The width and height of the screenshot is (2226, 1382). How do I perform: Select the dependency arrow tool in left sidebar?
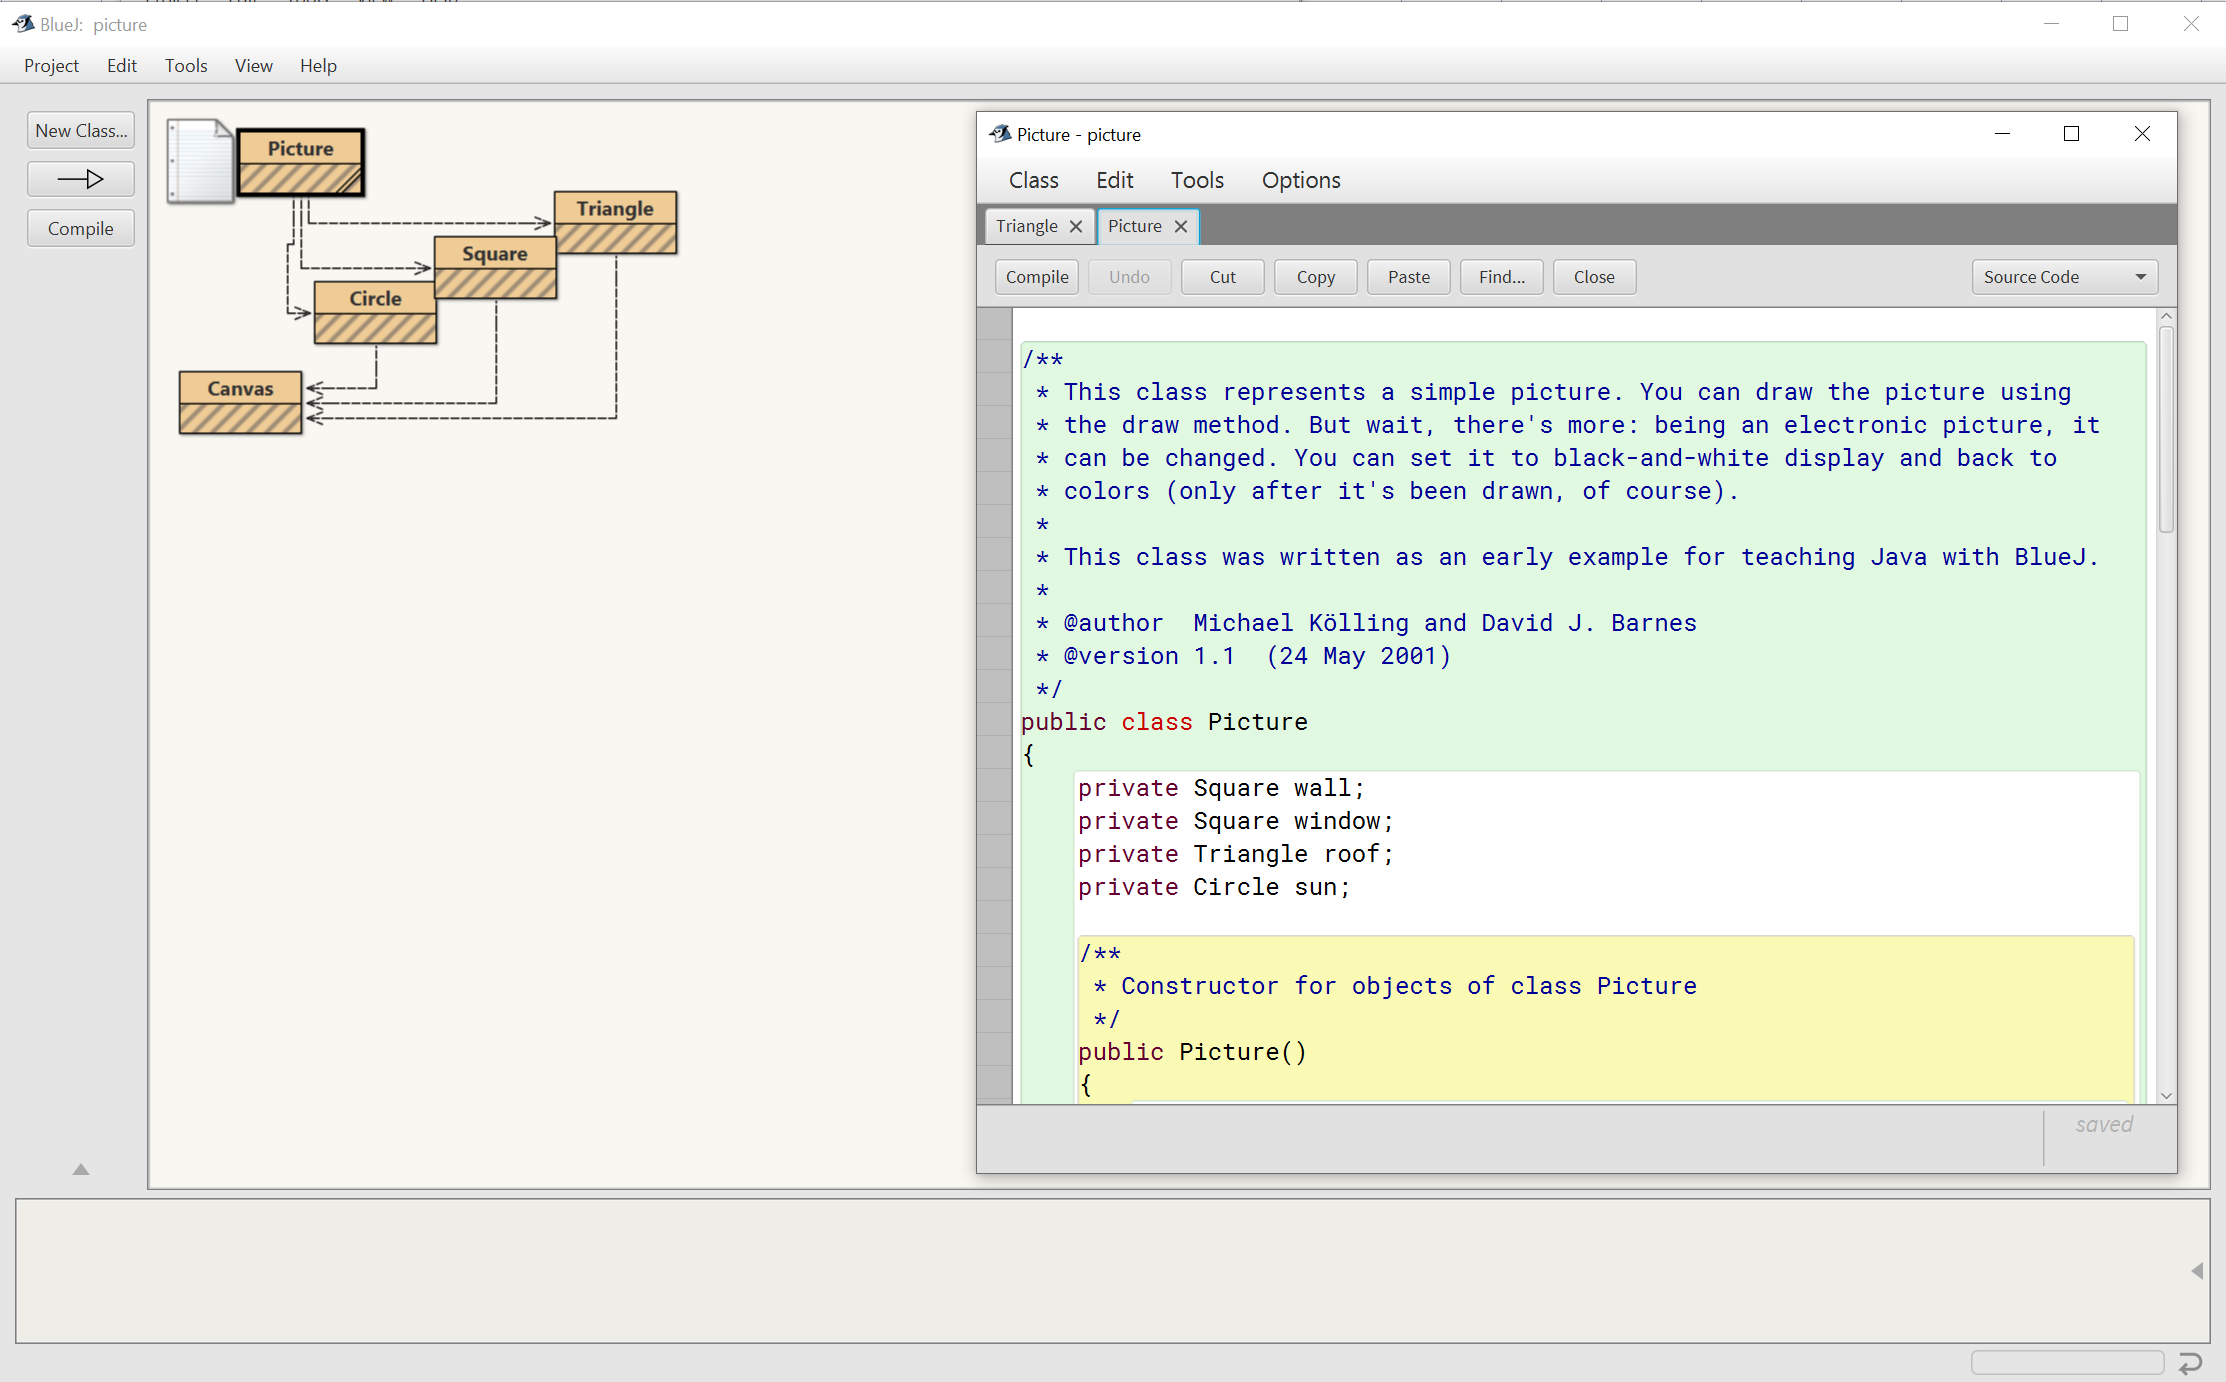pyautogui.click(x=80, y=178)
